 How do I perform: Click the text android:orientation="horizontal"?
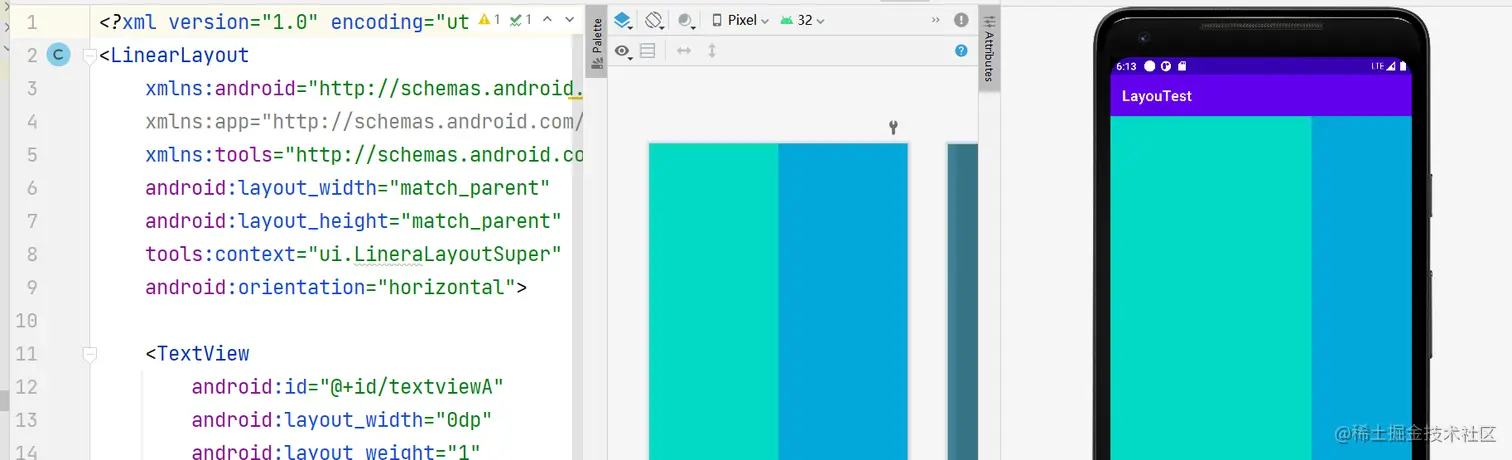pos(330,287)
